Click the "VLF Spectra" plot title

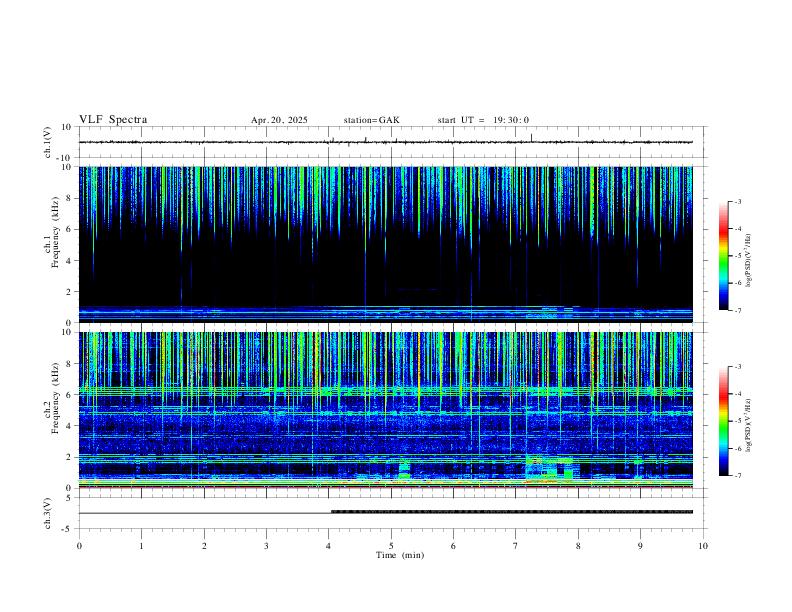tap(113, 120)
